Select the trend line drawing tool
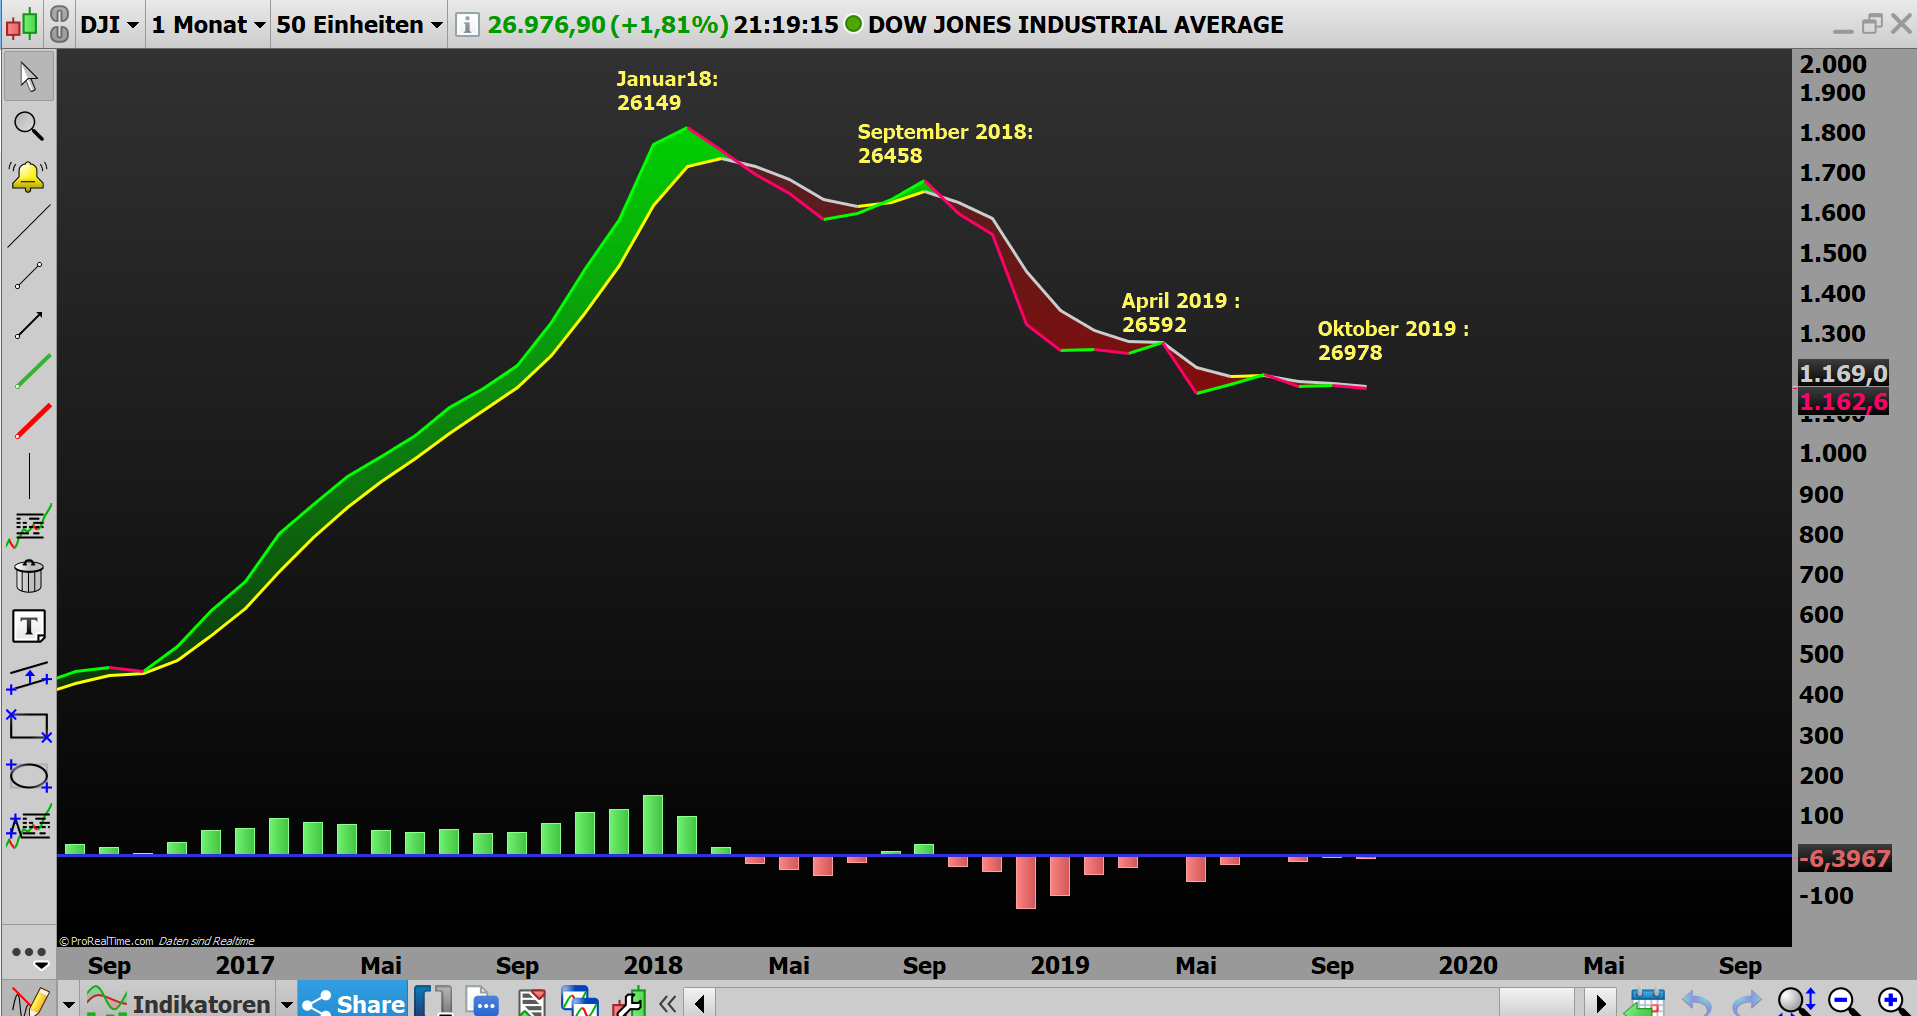 pos(29,226)
